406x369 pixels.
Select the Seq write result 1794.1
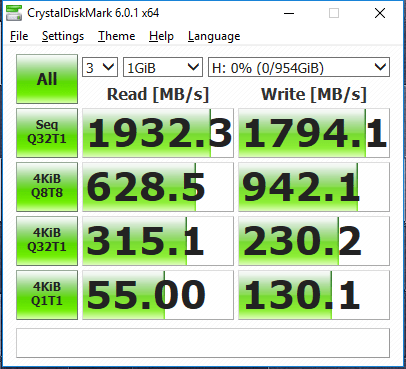coord(314,133)
